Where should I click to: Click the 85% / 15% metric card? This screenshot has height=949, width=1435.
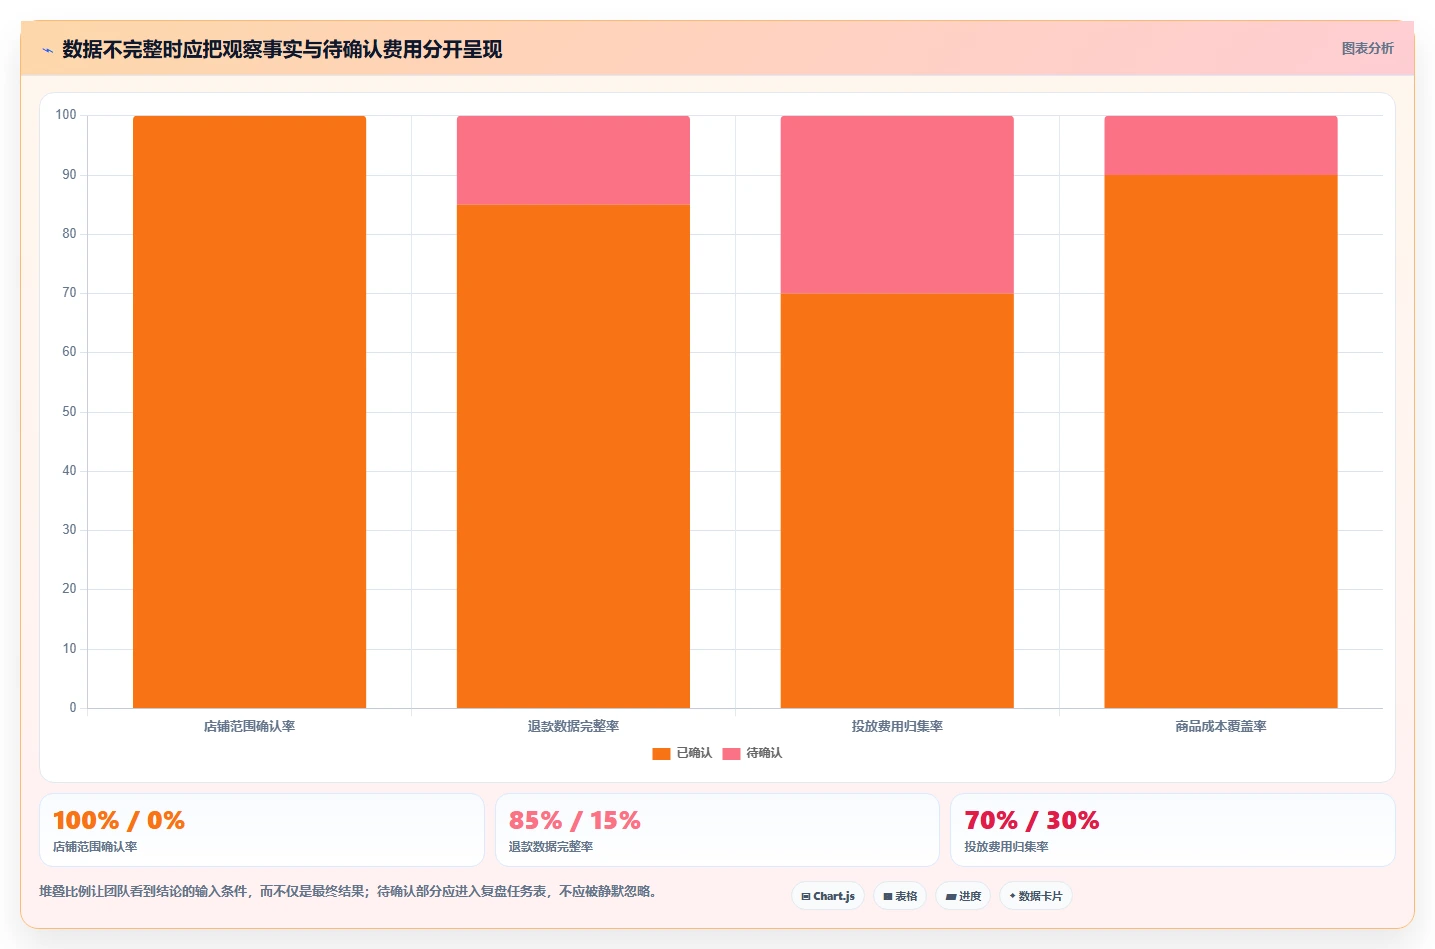pos(717,830)
